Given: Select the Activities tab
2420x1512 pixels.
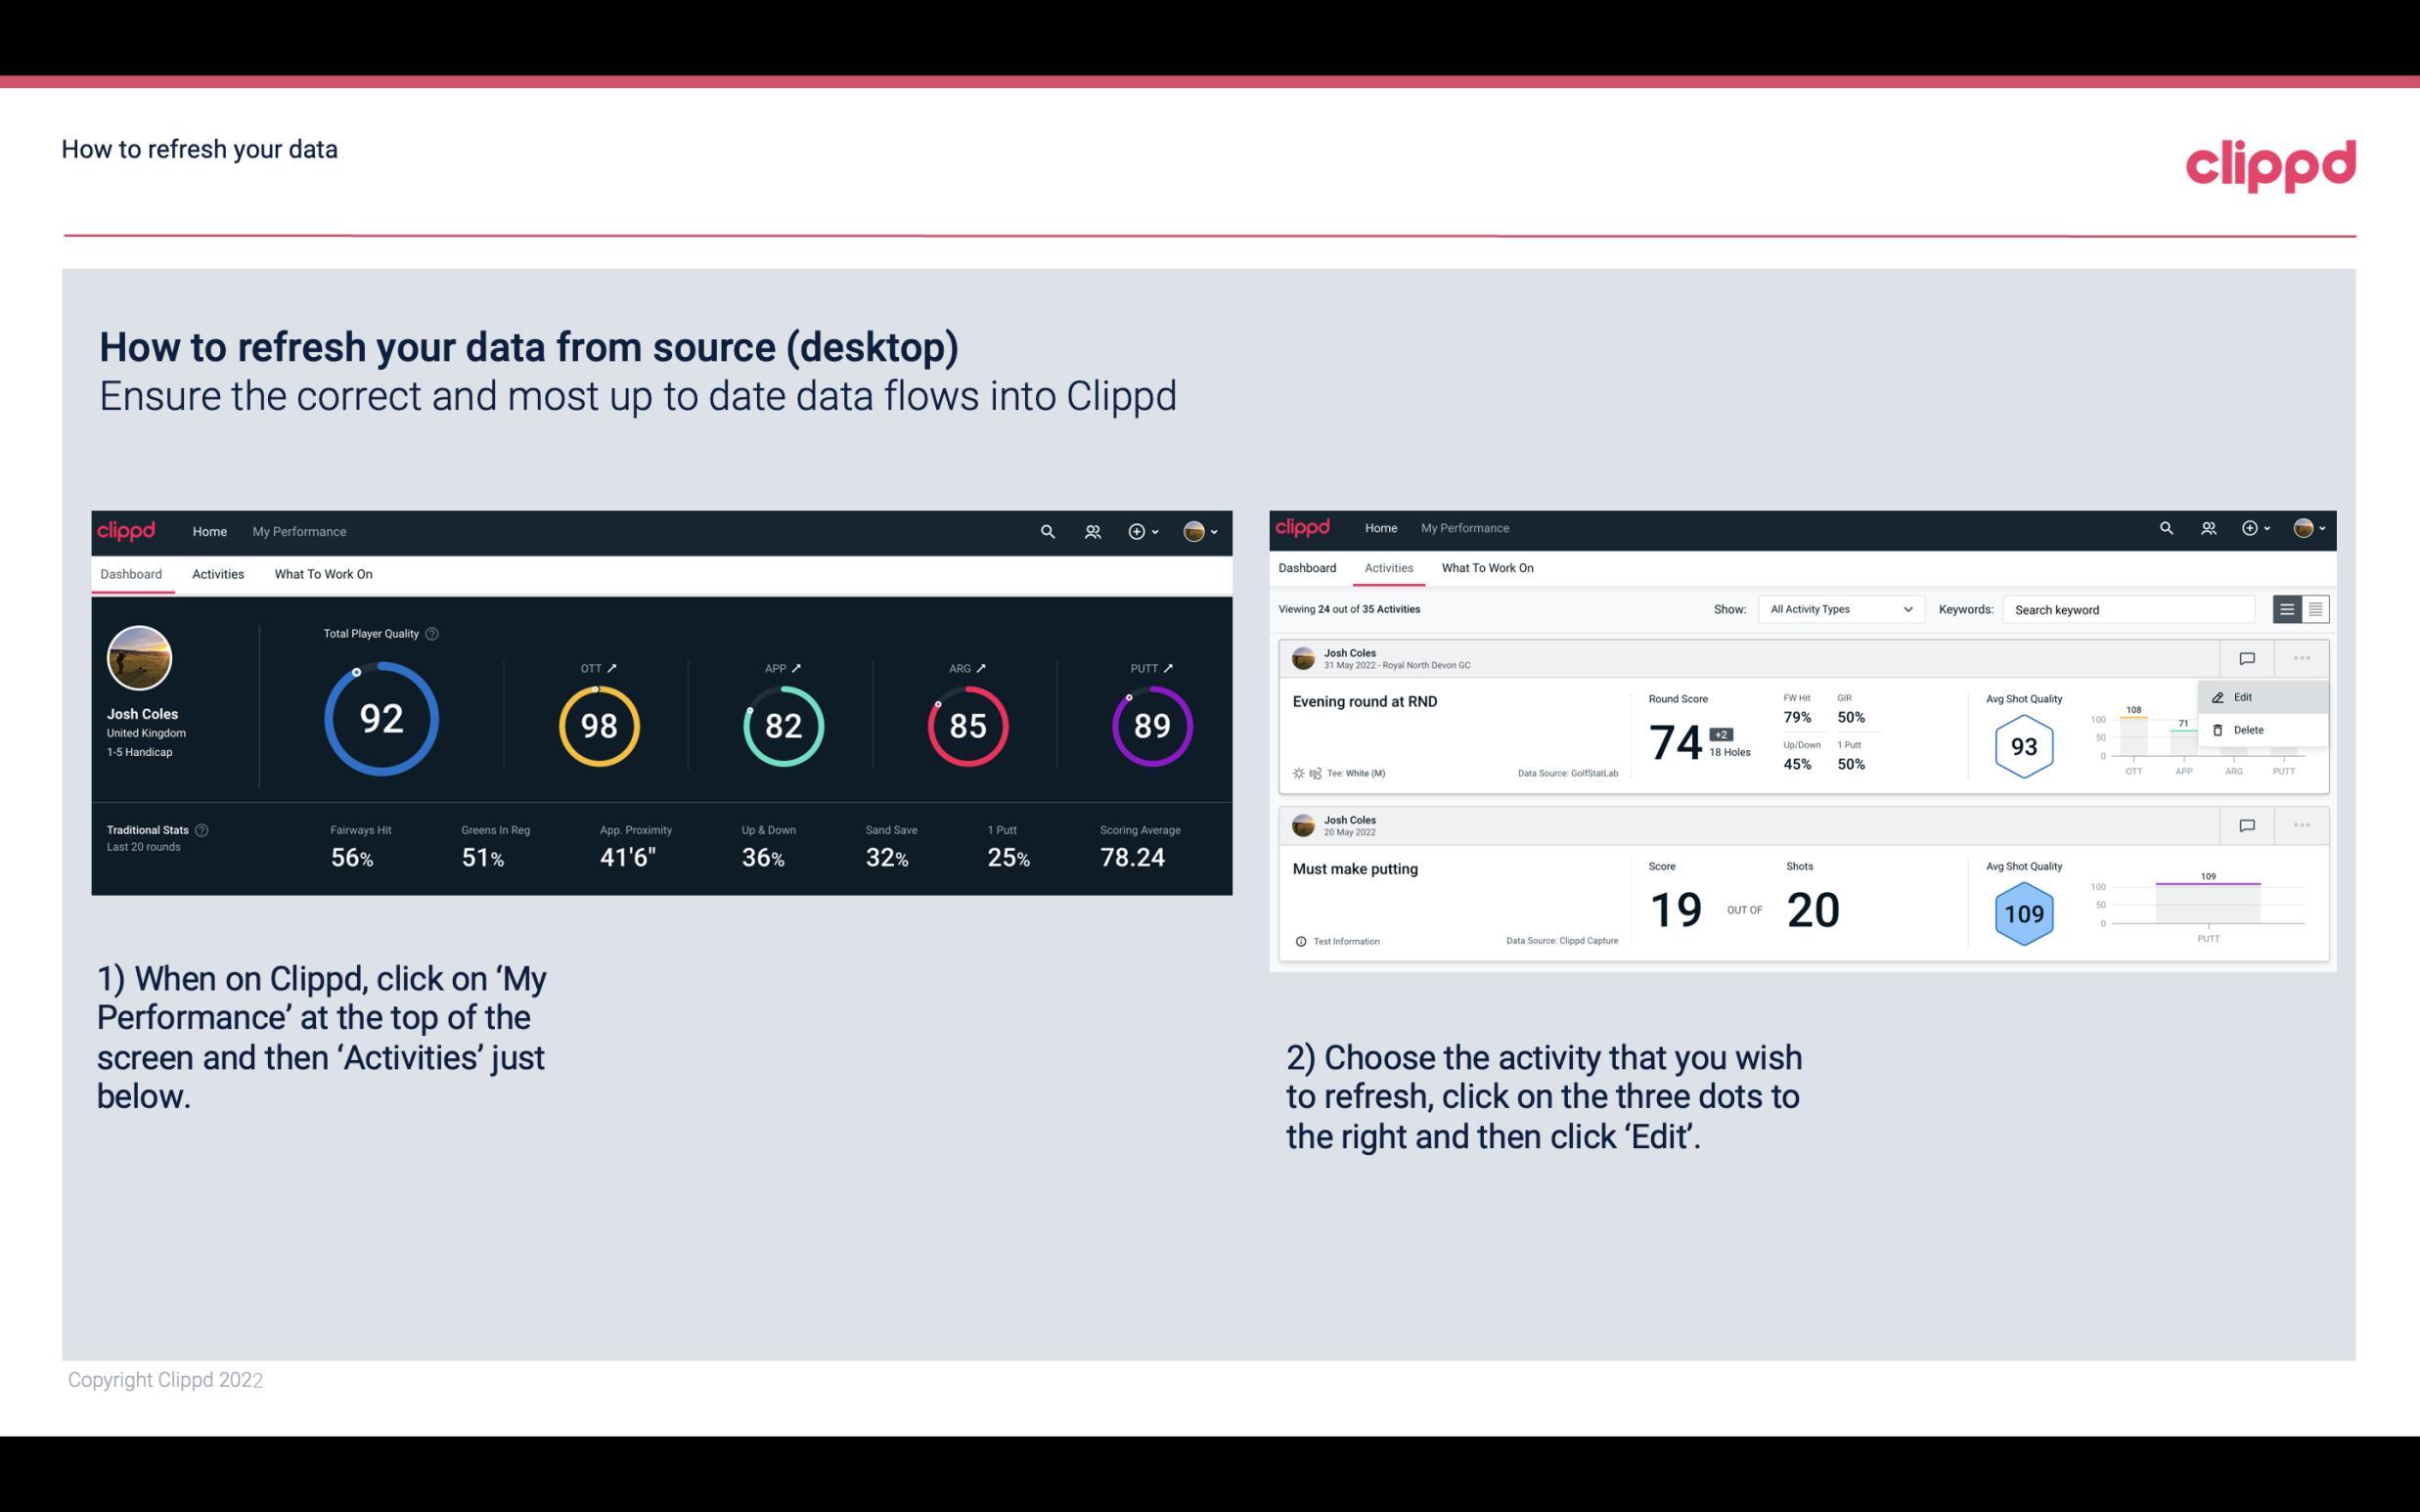Looking at the screenshot, I should 218,571.
